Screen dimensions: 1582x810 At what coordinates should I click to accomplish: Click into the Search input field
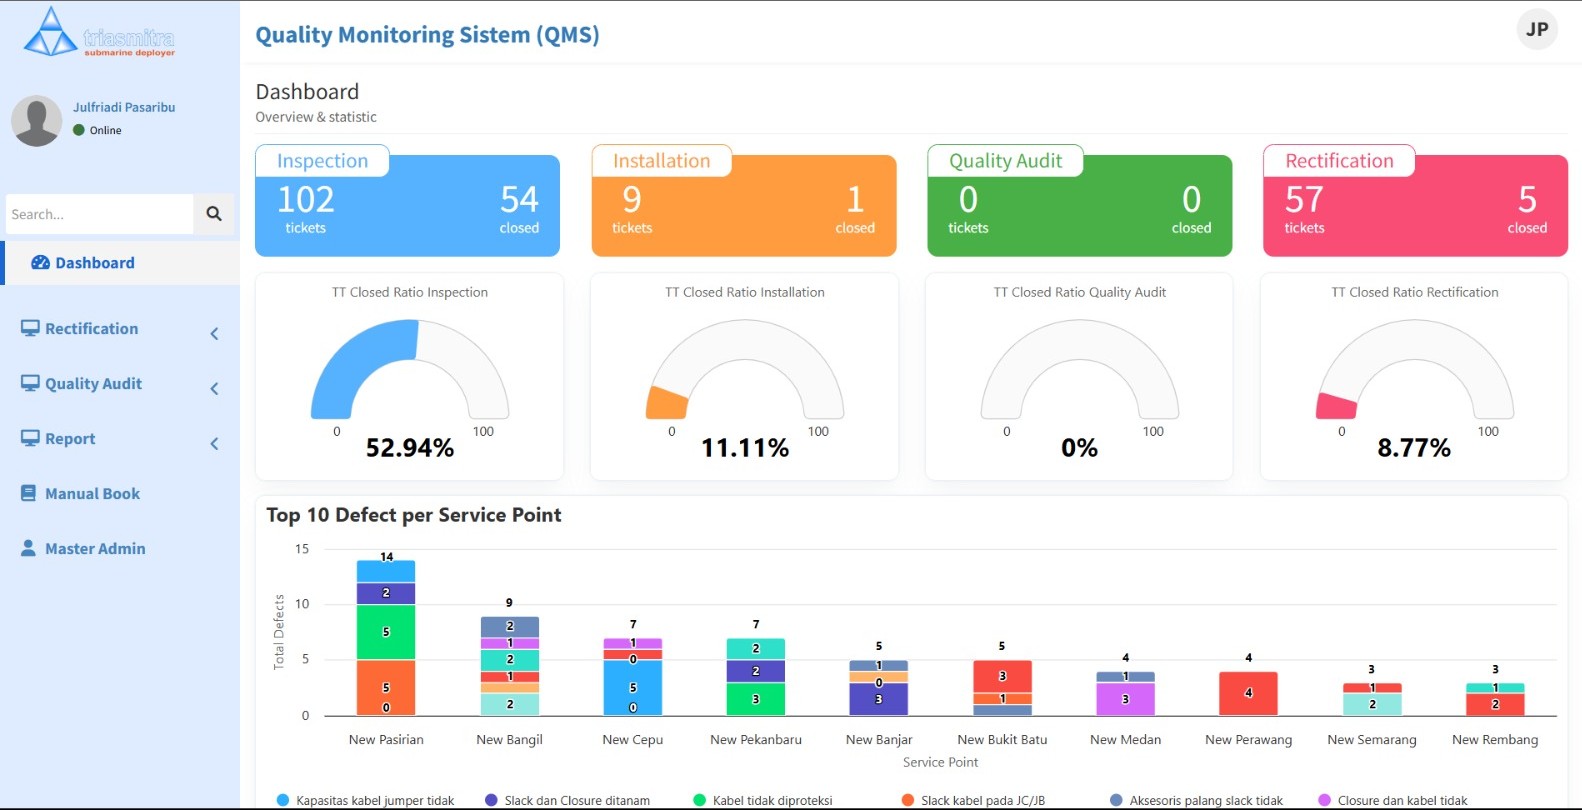(x=98, y=214)
